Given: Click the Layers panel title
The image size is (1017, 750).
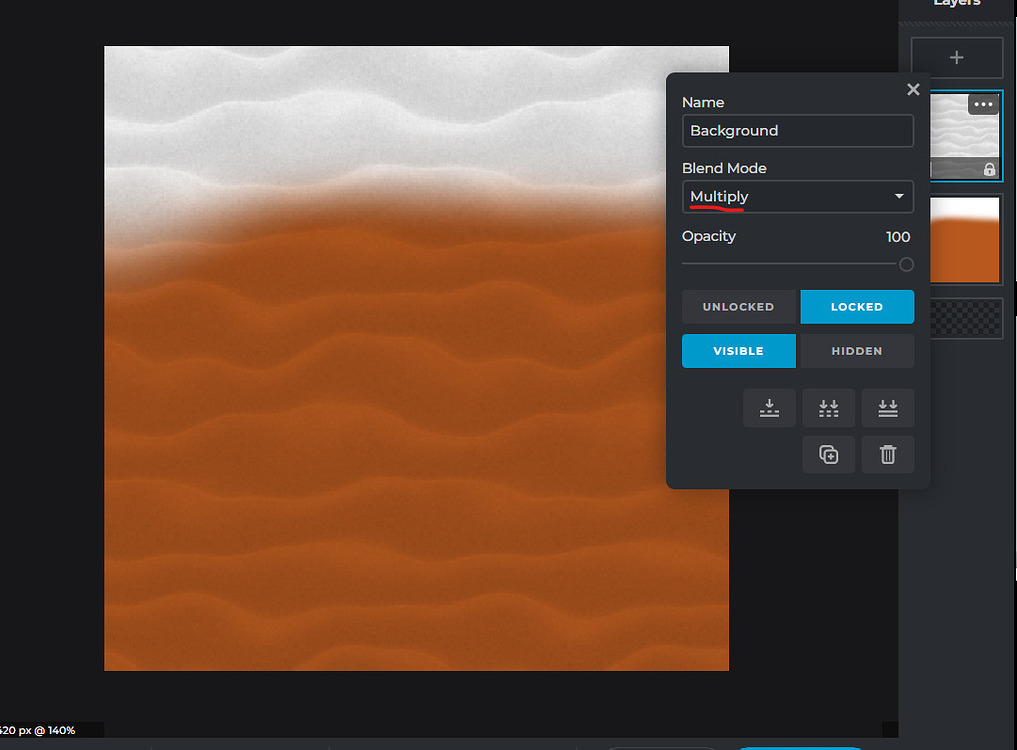Looking at the screenshot, I should (x=955, y=5).
